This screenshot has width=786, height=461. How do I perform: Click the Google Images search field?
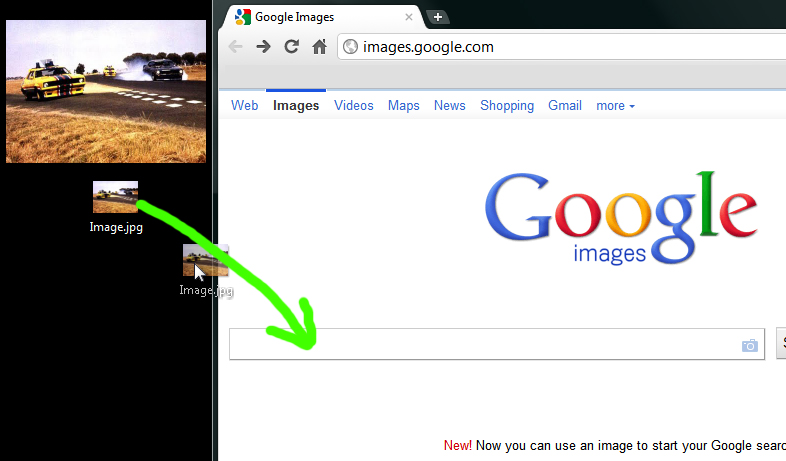(x=497, y=344)
